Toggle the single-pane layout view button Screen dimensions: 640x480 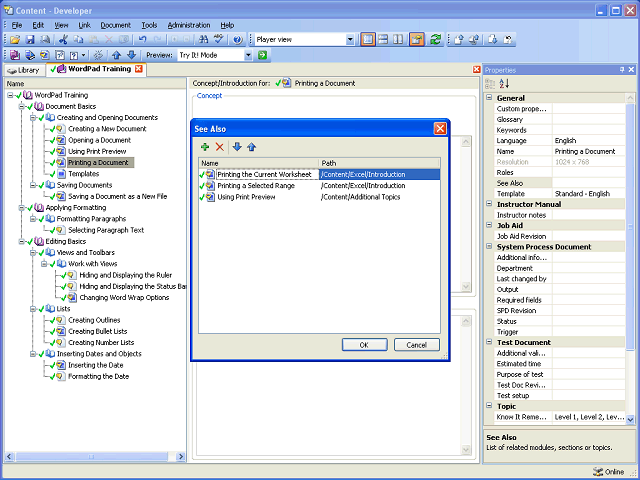tap(368, 40)
